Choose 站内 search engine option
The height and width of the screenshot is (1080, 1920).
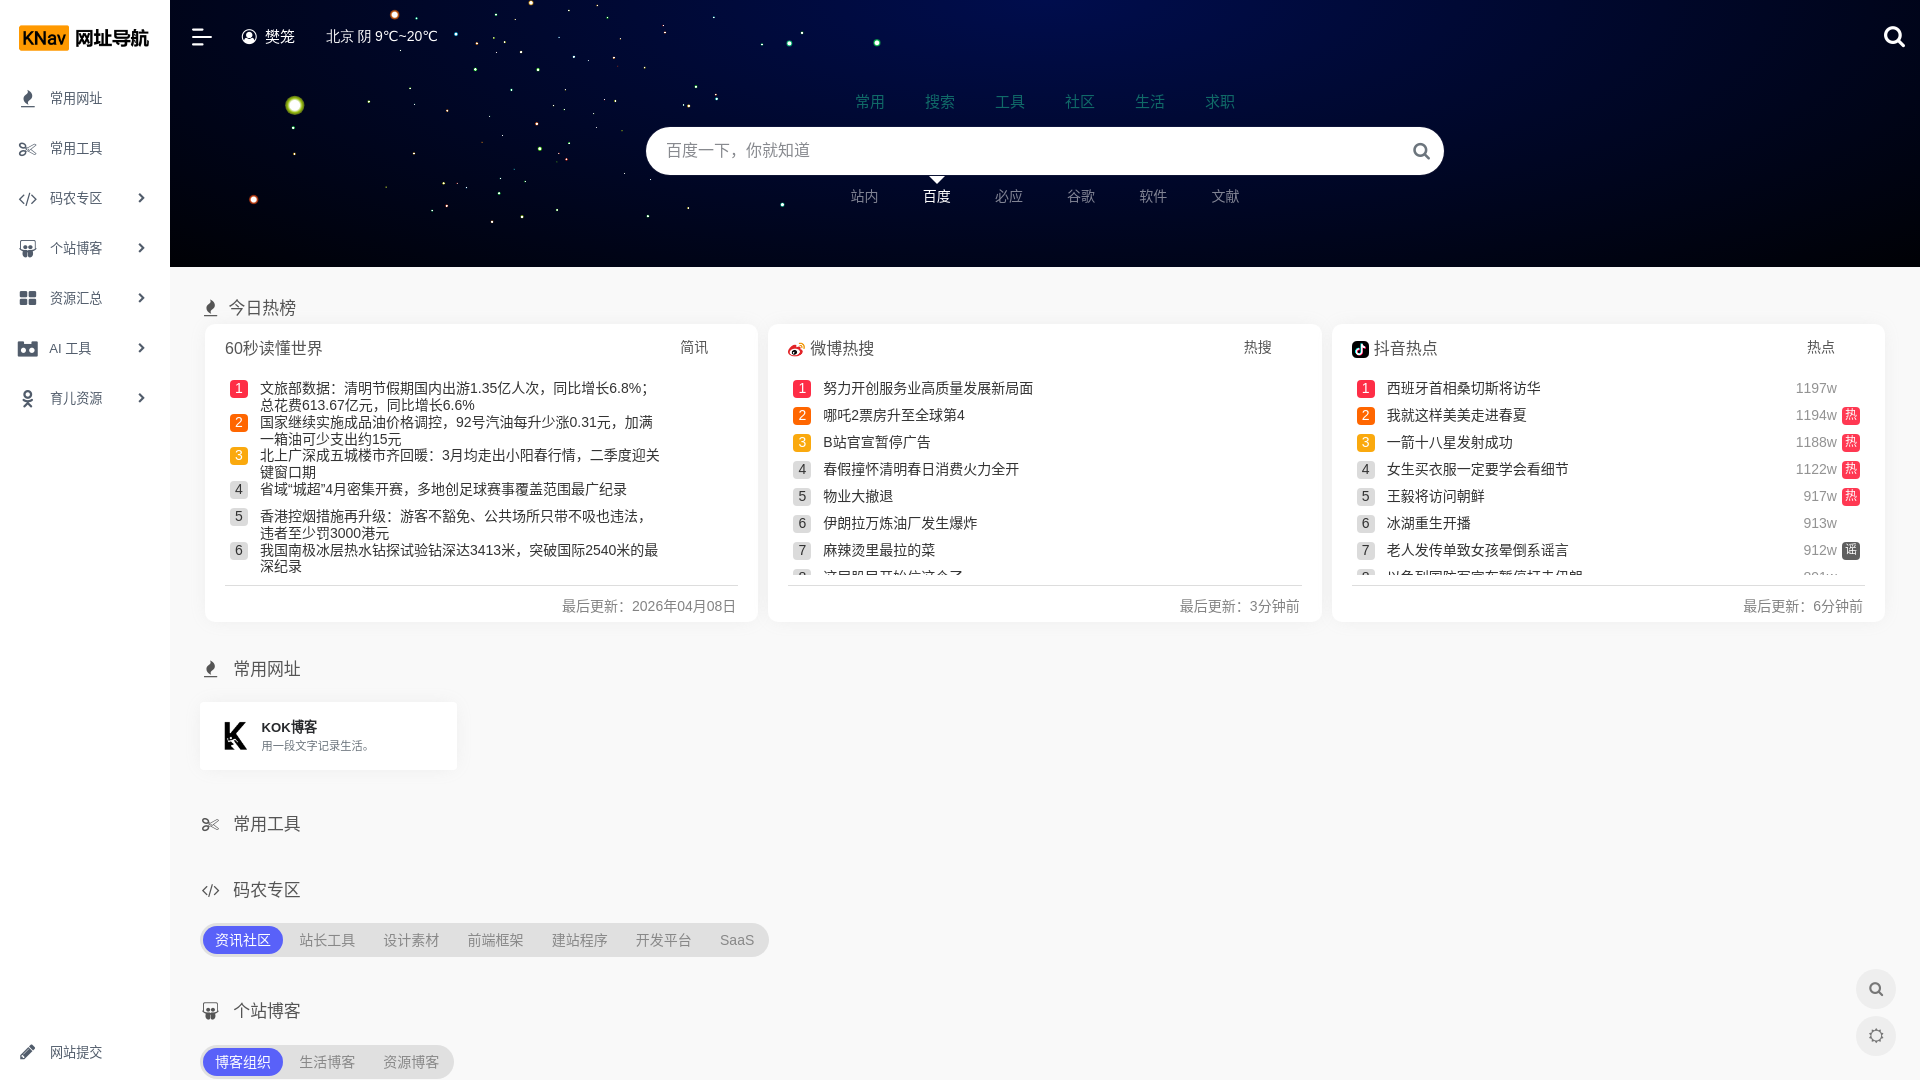coord(865,196)
